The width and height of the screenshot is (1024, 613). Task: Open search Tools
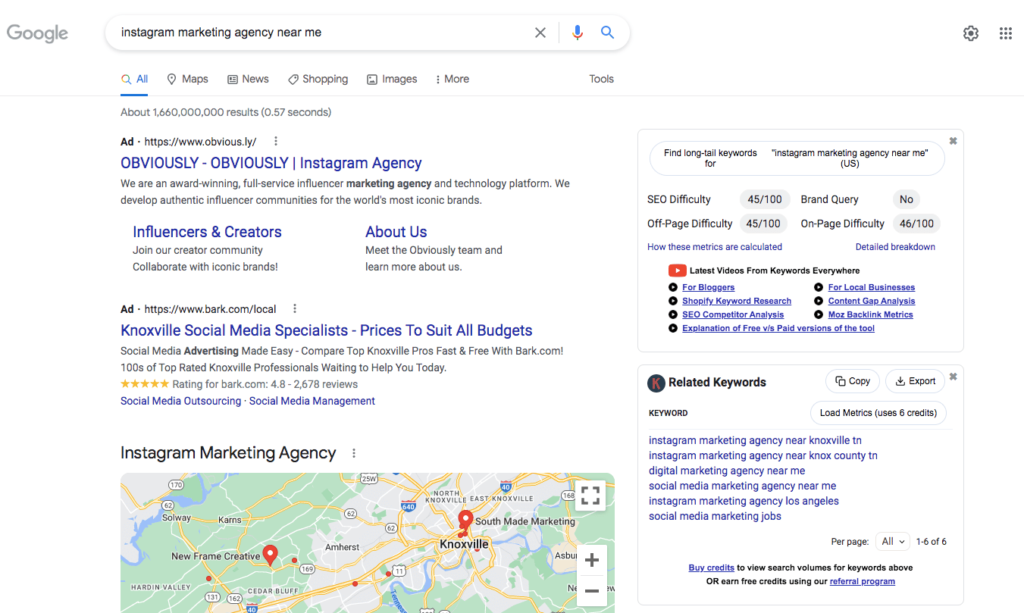tap(601, 79)
